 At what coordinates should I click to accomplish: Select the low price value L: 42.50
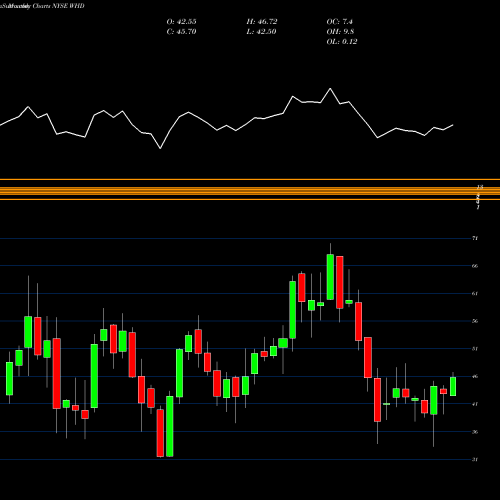click(262, 32)
